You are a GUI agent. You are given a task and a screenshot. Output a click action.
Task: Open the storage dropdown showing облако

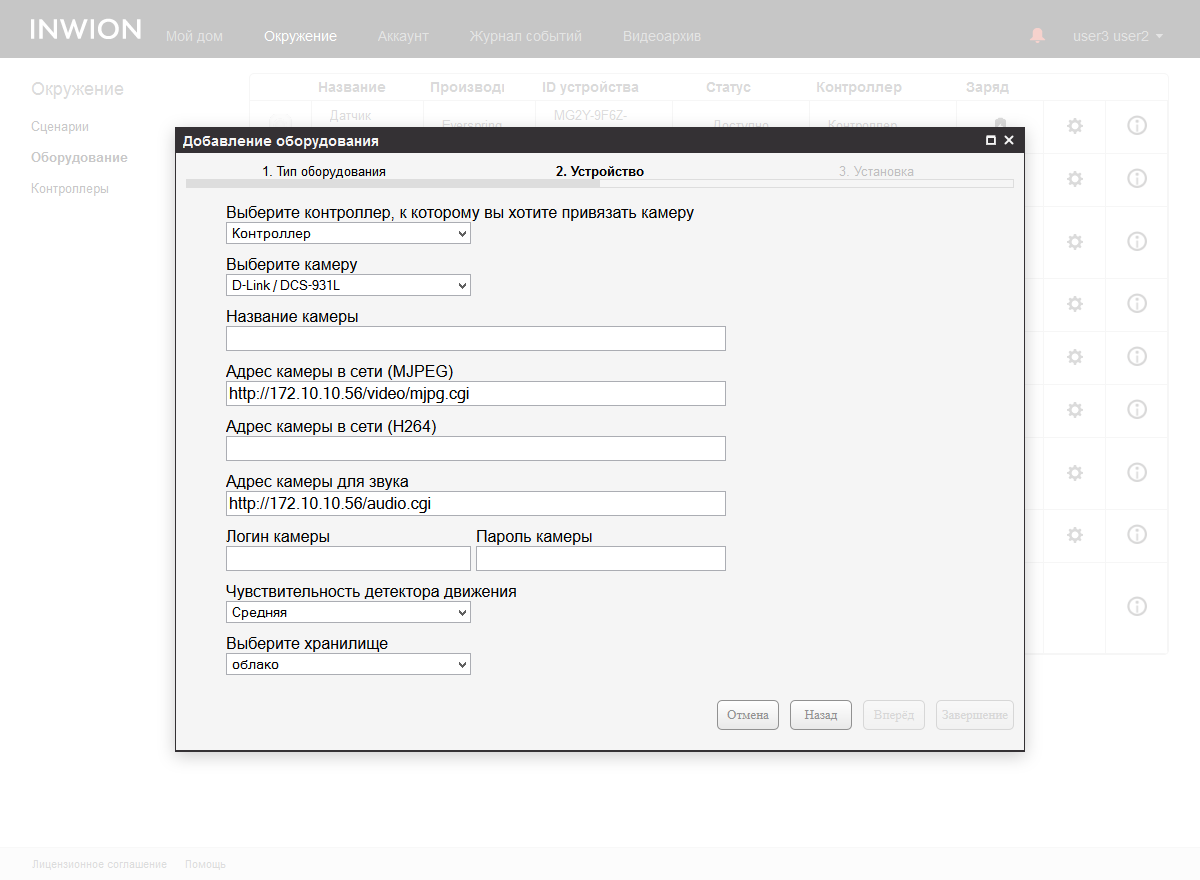[348, 665]
